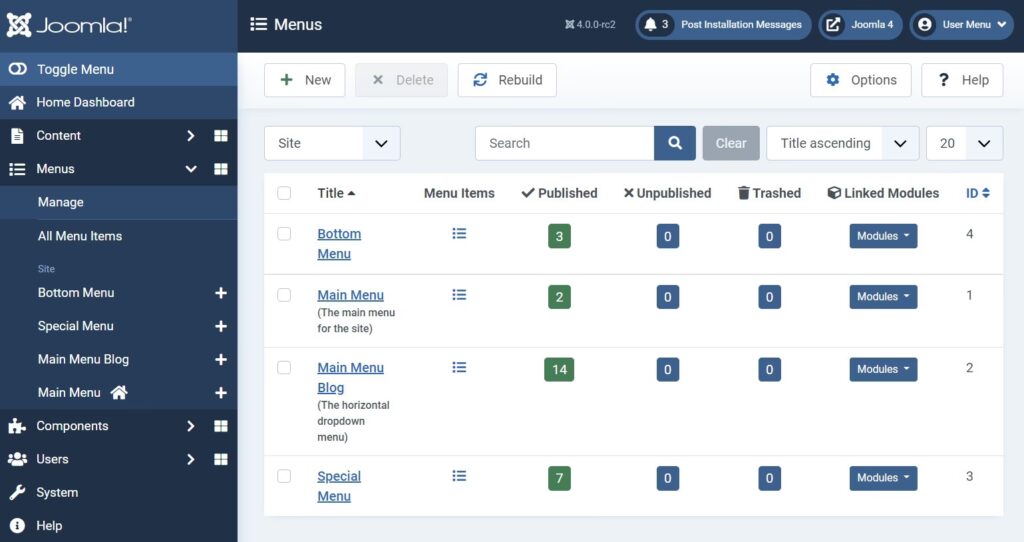Add item with plus next to Main Menu Blog
Image resolution: width=1024 pixels, height=542 pixels.
click(x=221, y=360)
